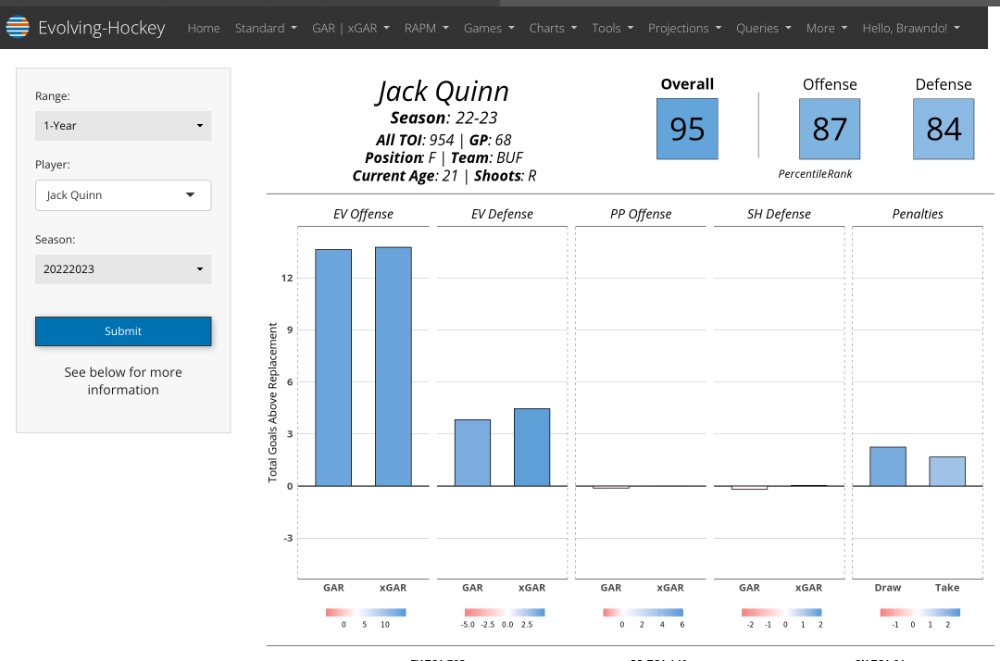Click the PP Offense panel title
The height and width of the screenshot is (661, 1000).
point(640,214)
